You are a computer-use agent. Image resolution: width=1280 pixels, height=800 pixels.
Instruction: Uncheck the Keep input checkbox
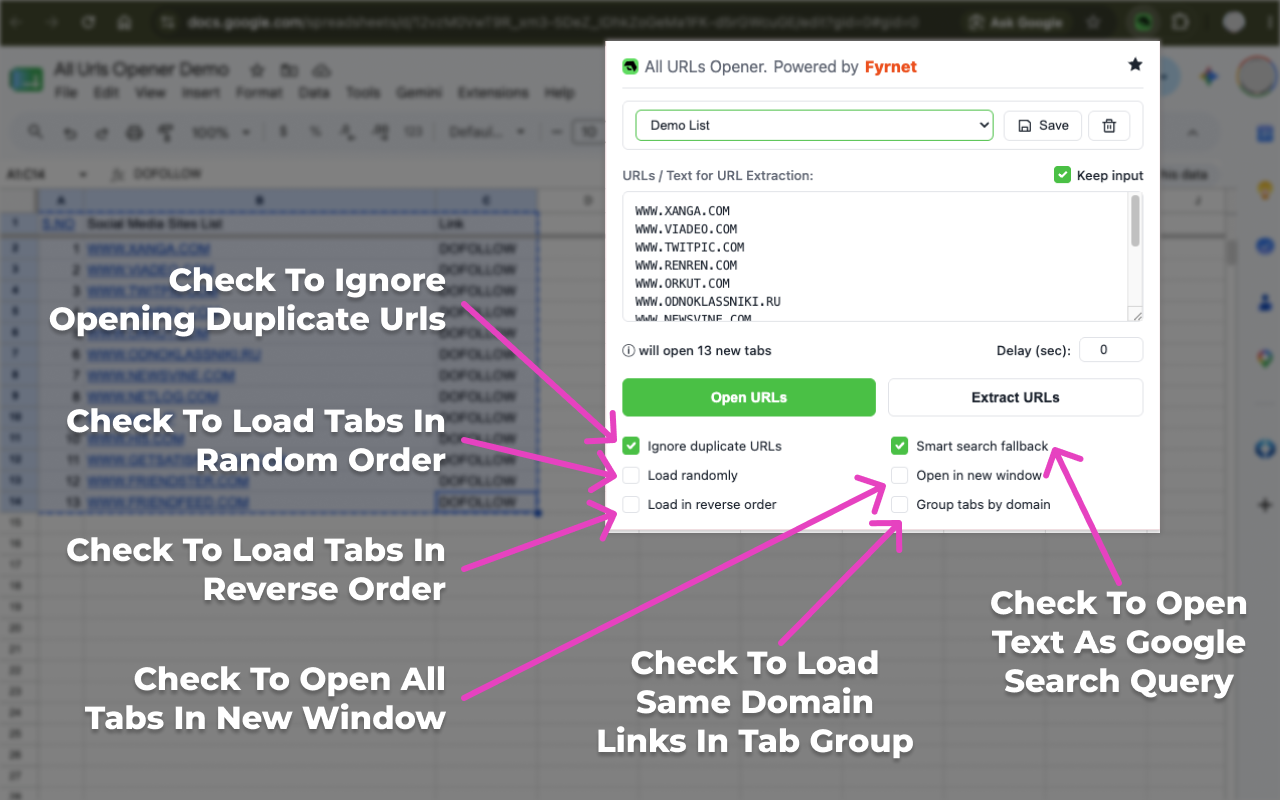point(1062,175)
